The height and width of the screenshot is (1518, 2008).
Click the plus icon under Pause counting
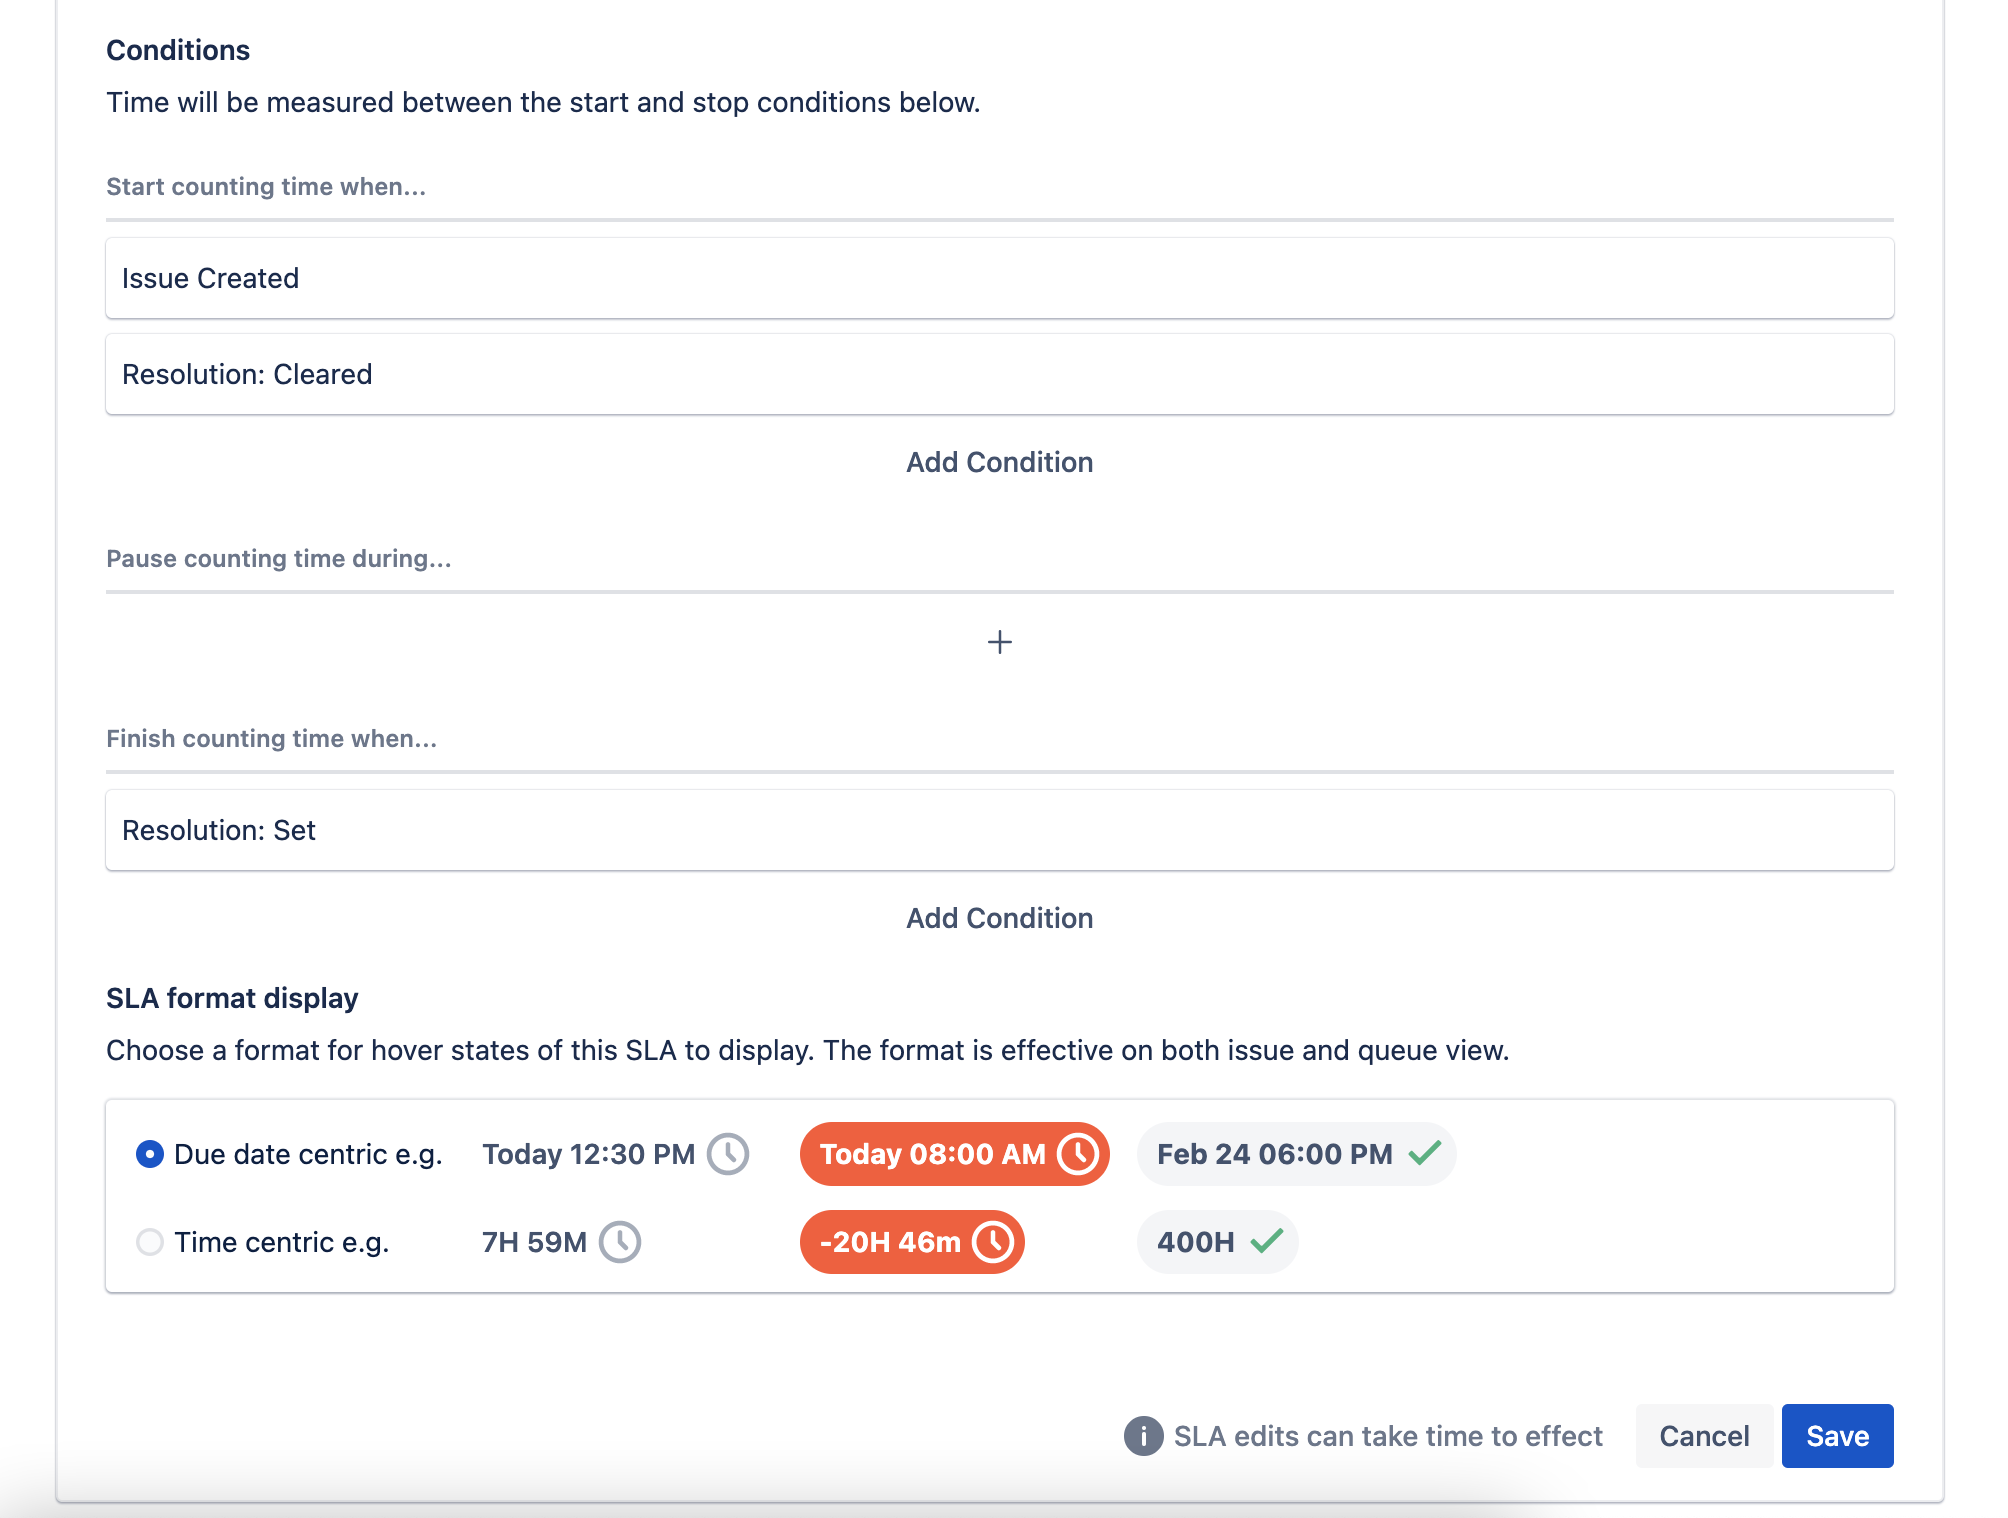click(x=999, y=642)
